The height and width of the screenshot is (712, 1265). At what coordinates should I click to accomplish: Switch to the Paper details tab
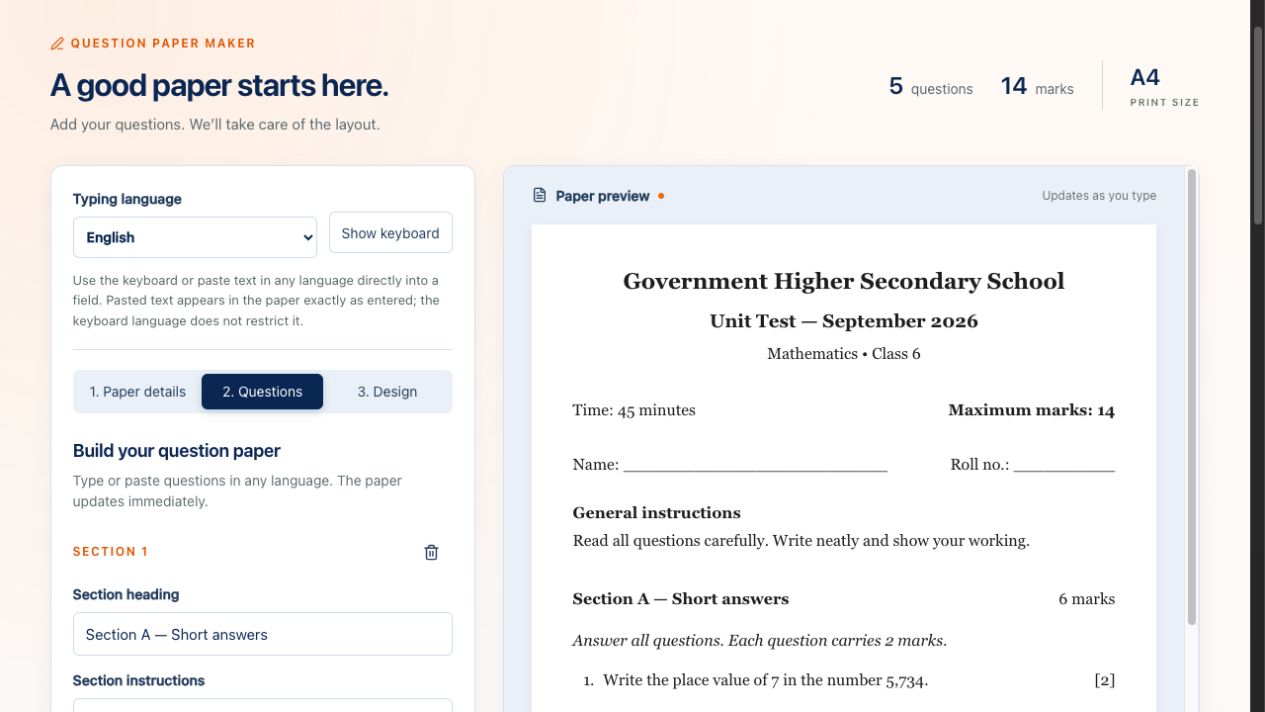pos(138,392)
